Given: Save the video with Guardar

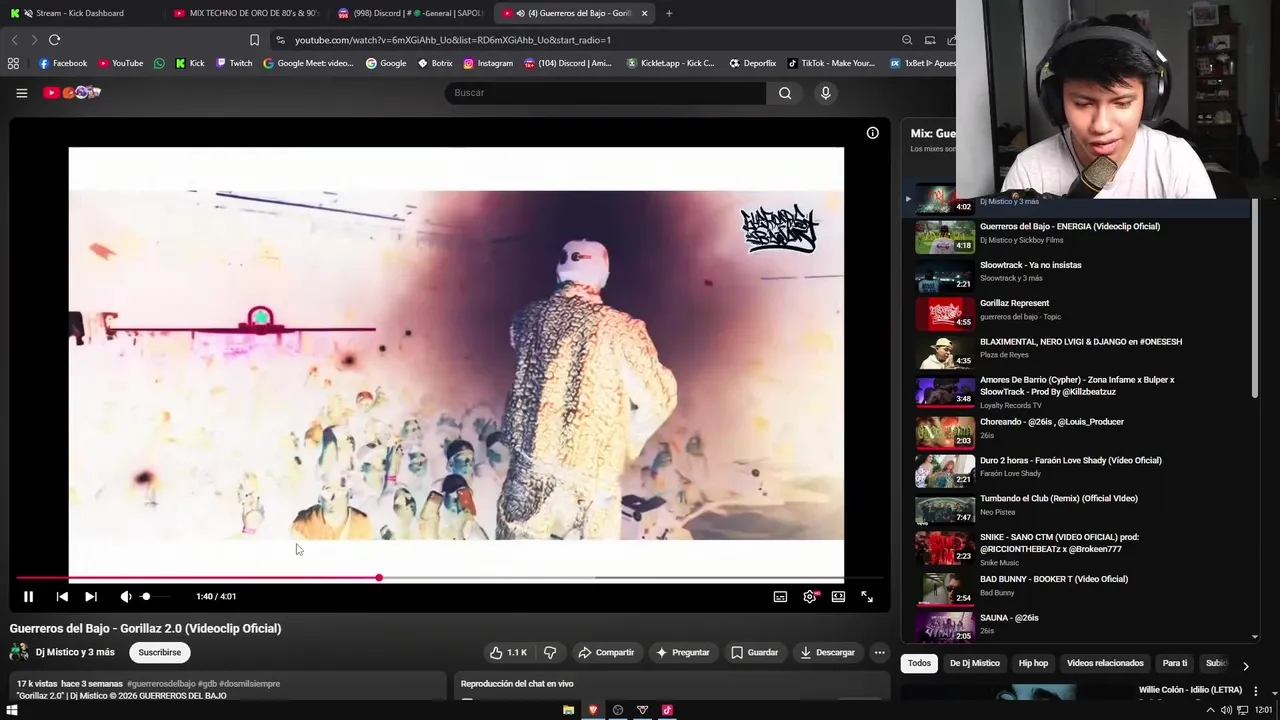Looking at the screenshot, I should 754,652.
